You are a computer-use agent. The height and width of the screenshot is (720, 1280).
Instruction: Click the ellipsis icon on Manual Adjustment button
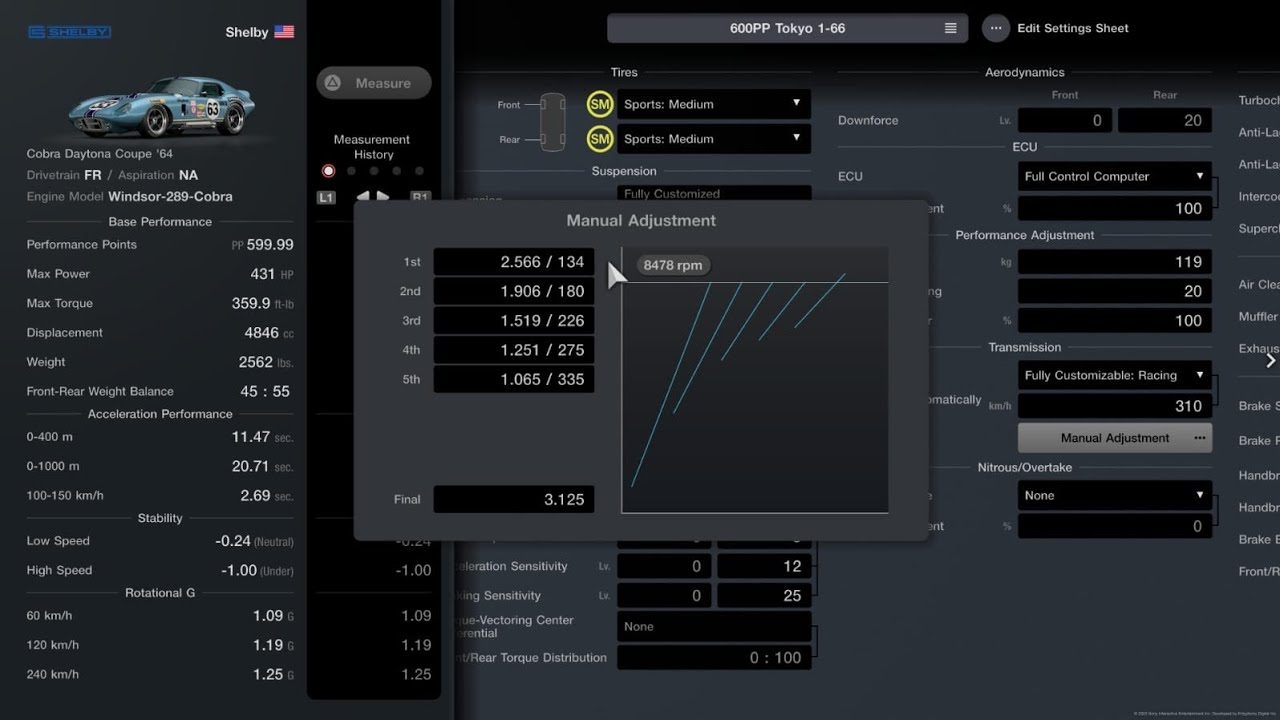(1199, 438)
